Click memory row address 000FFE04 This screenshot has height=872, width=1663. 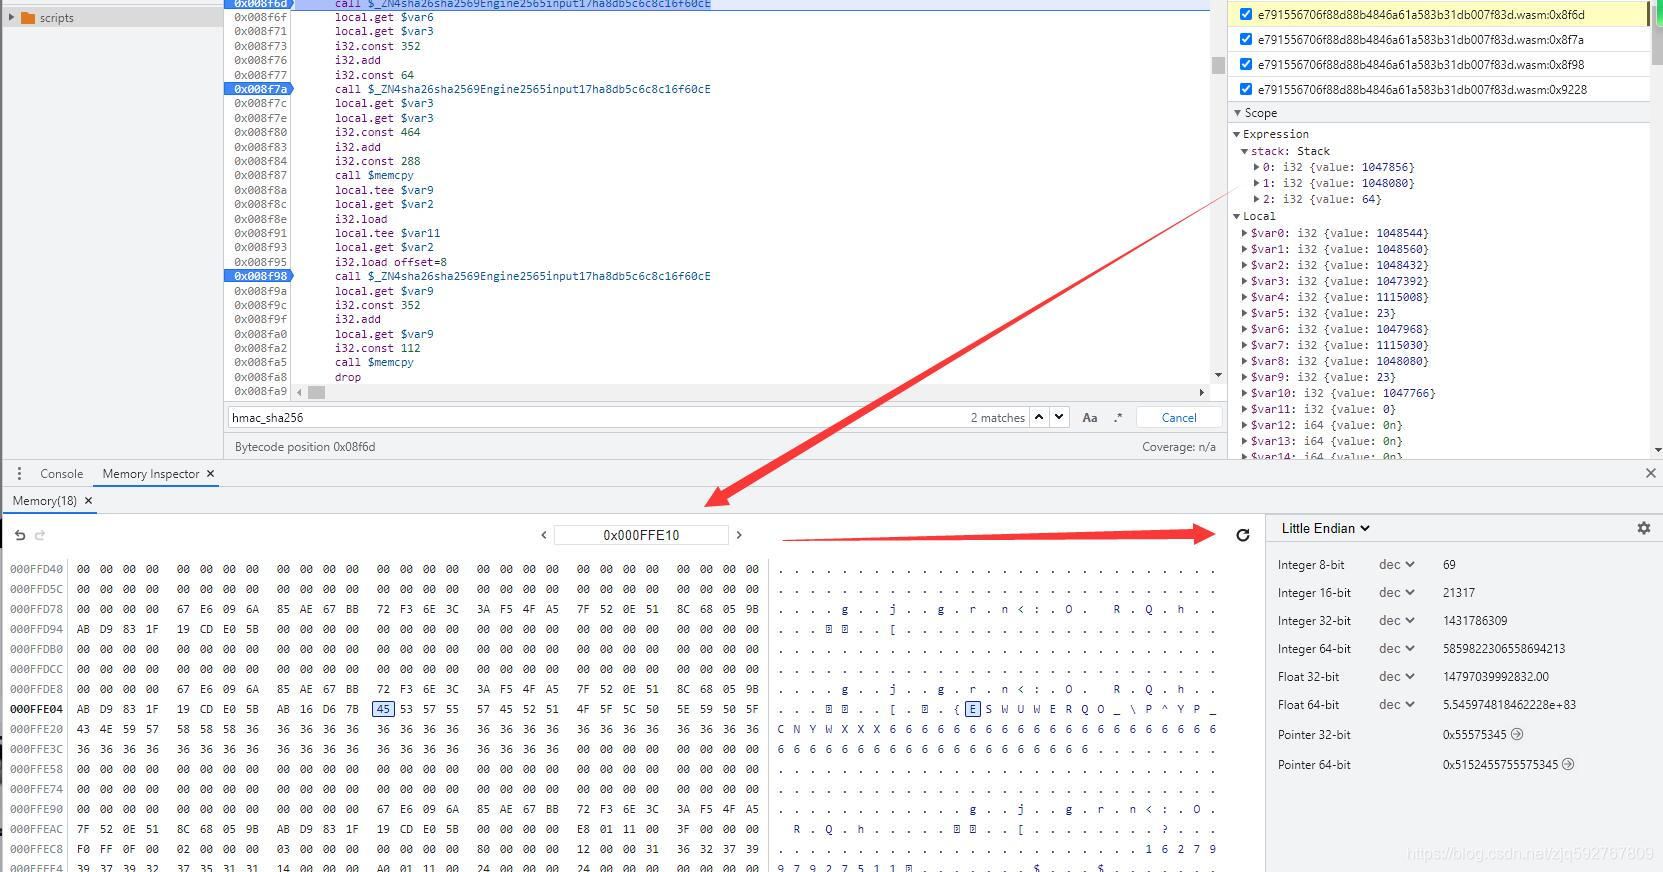coord(36,709)
